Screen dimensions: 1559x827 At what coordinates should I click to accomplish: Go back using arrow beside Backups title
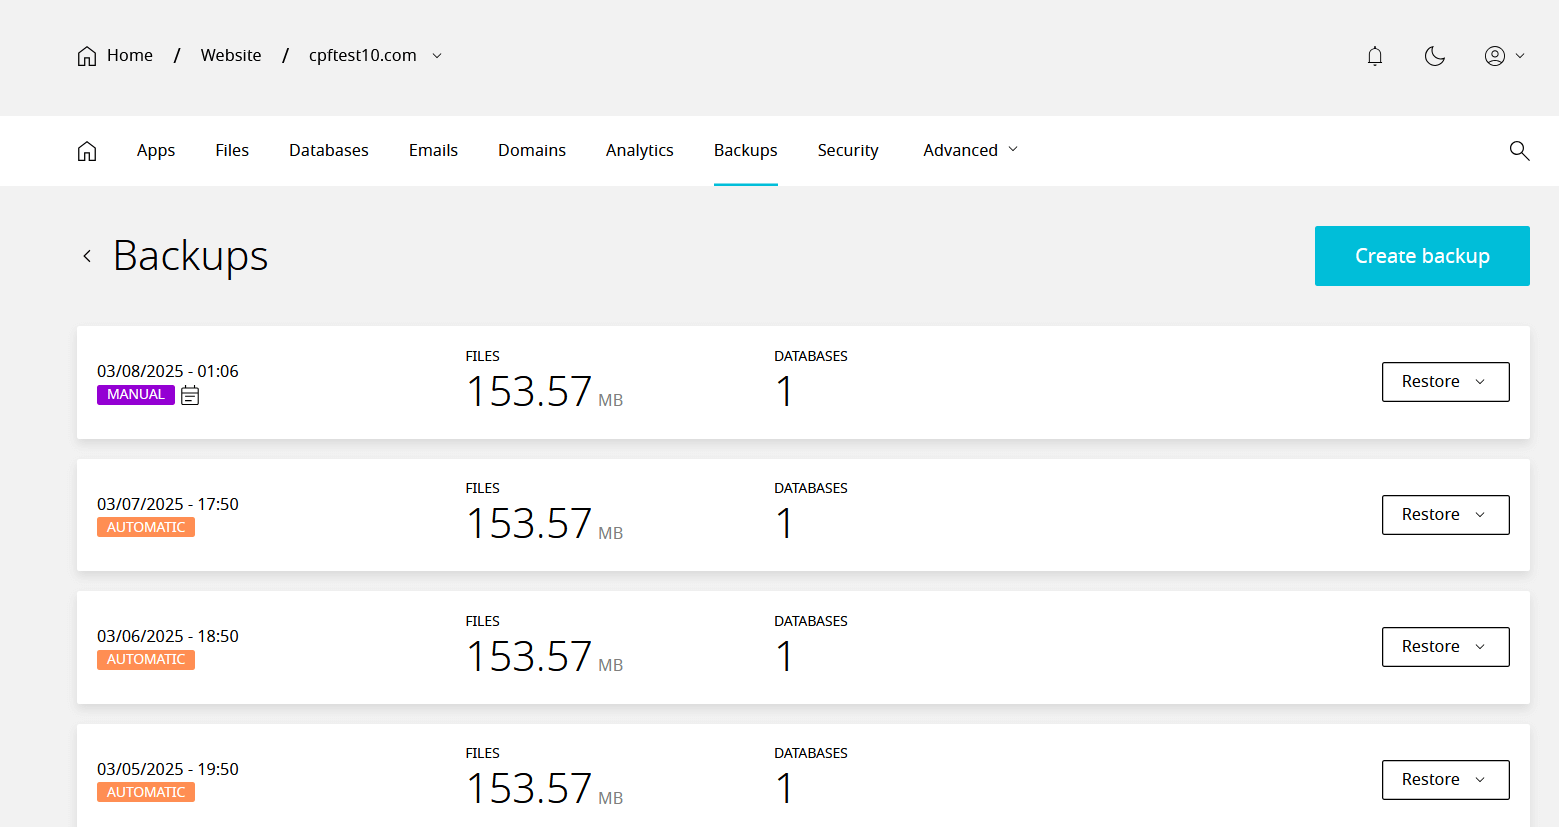click(87, 256)
